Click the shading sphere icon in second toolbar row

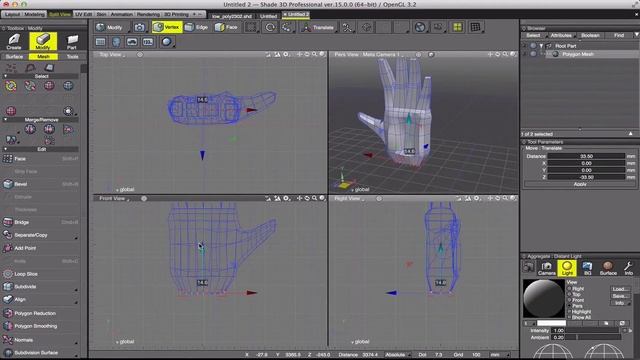click(167, 42)
